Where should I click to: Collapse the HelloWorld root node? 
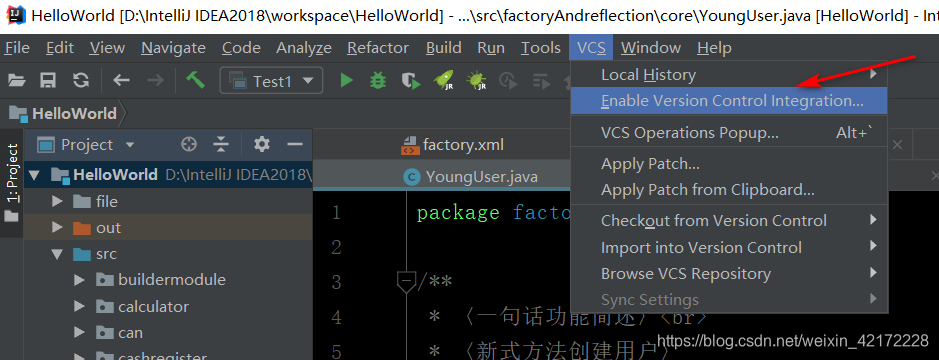(x=34, y=175)
